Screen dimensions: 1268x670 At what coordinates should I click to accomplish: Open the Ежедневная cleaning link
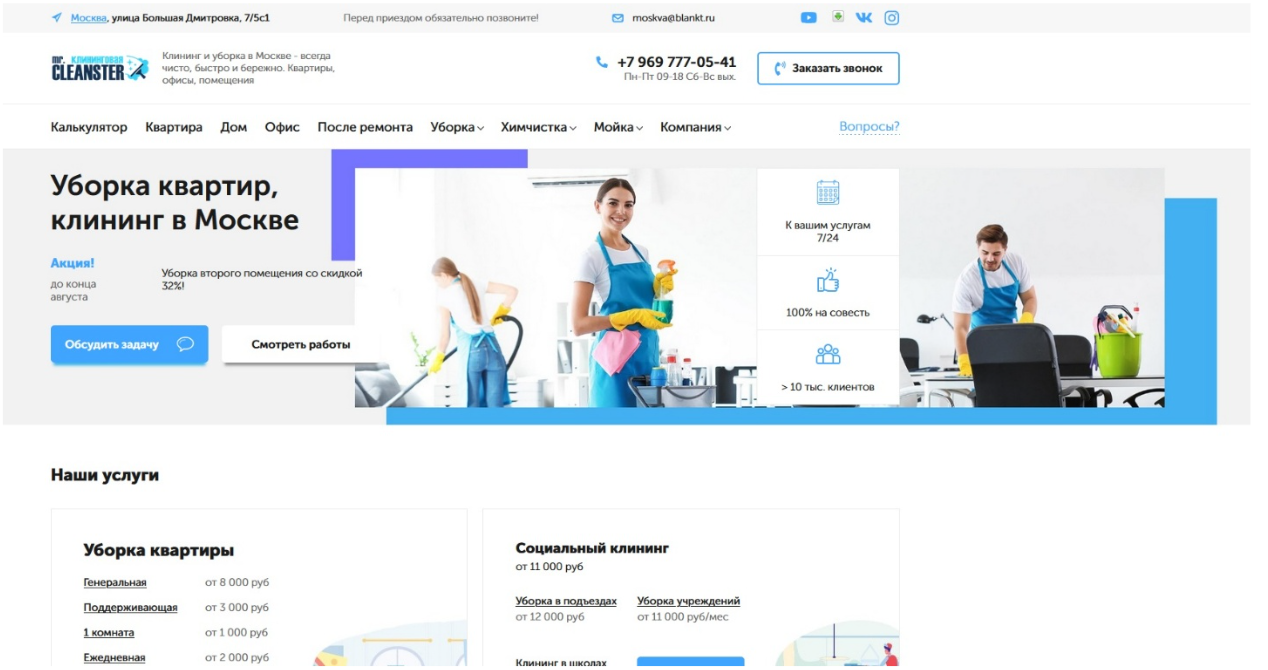click(115, 658)
